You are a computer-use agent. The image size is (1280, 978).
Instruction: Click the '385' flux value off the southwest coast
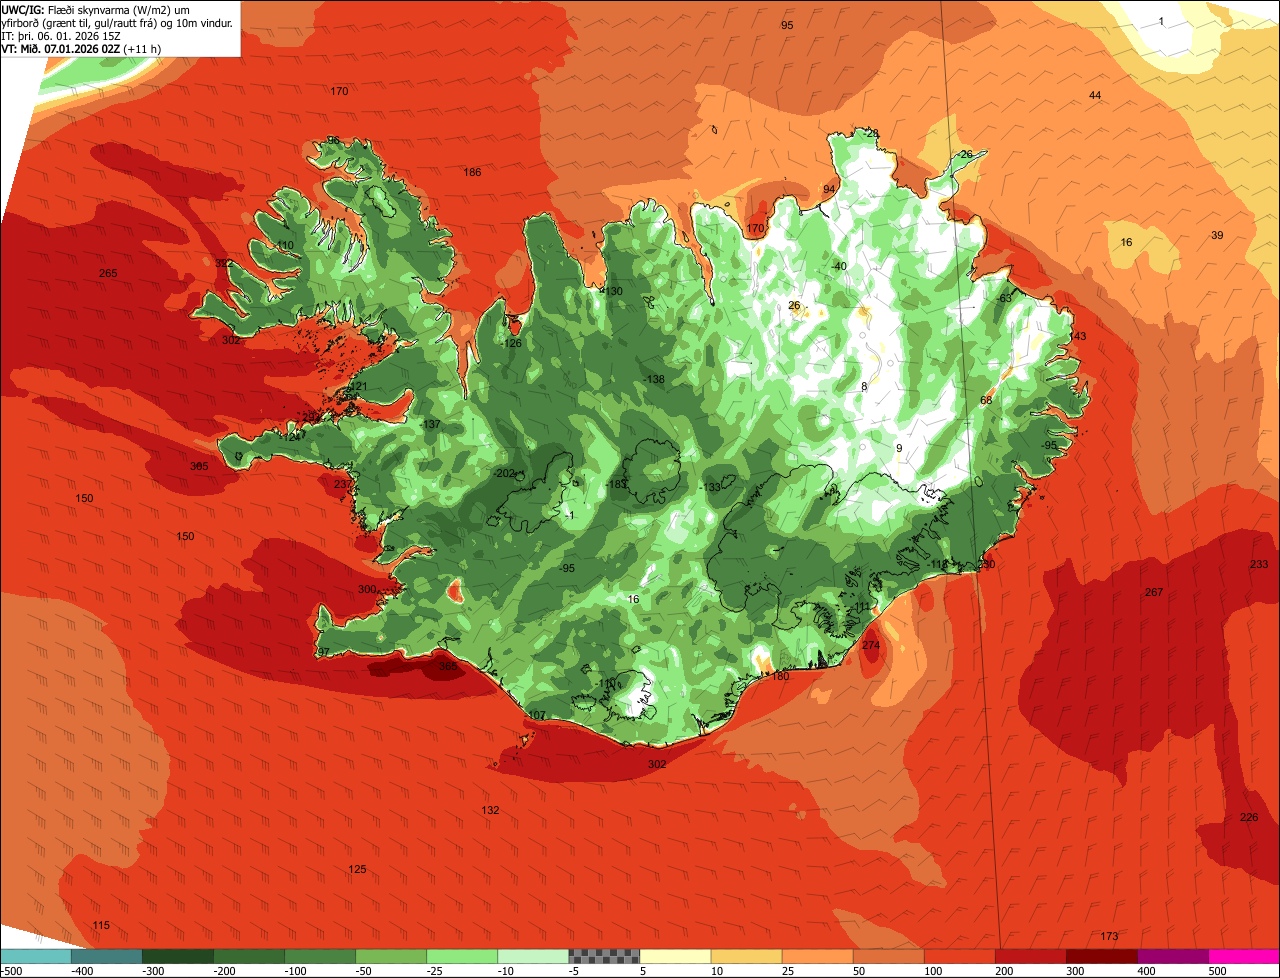coord(448,666)
